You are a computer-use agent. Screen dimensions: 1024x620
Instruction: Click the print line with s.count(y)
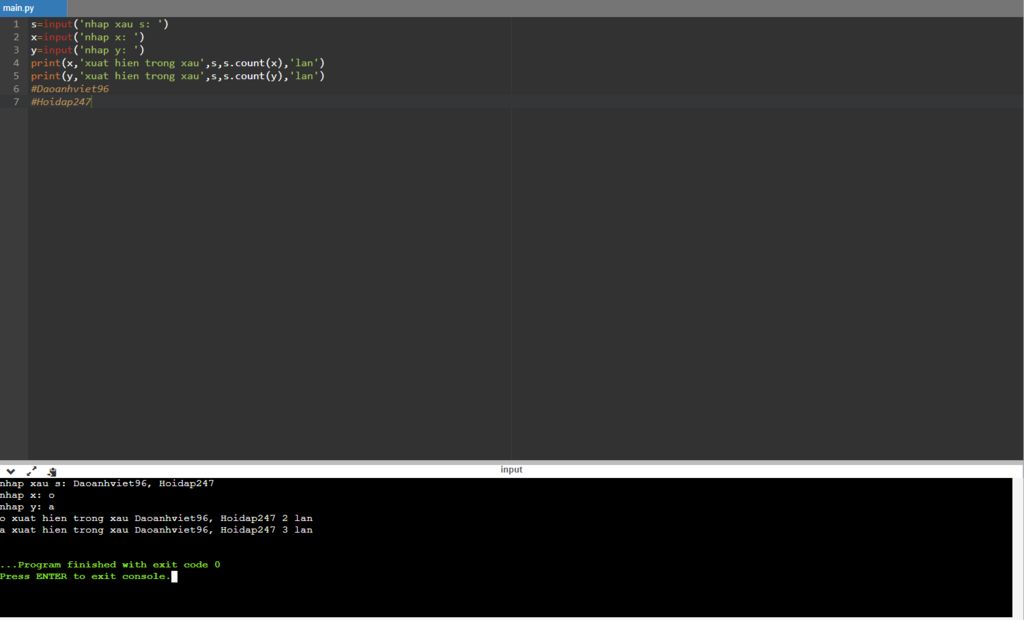tap(178, 76)
